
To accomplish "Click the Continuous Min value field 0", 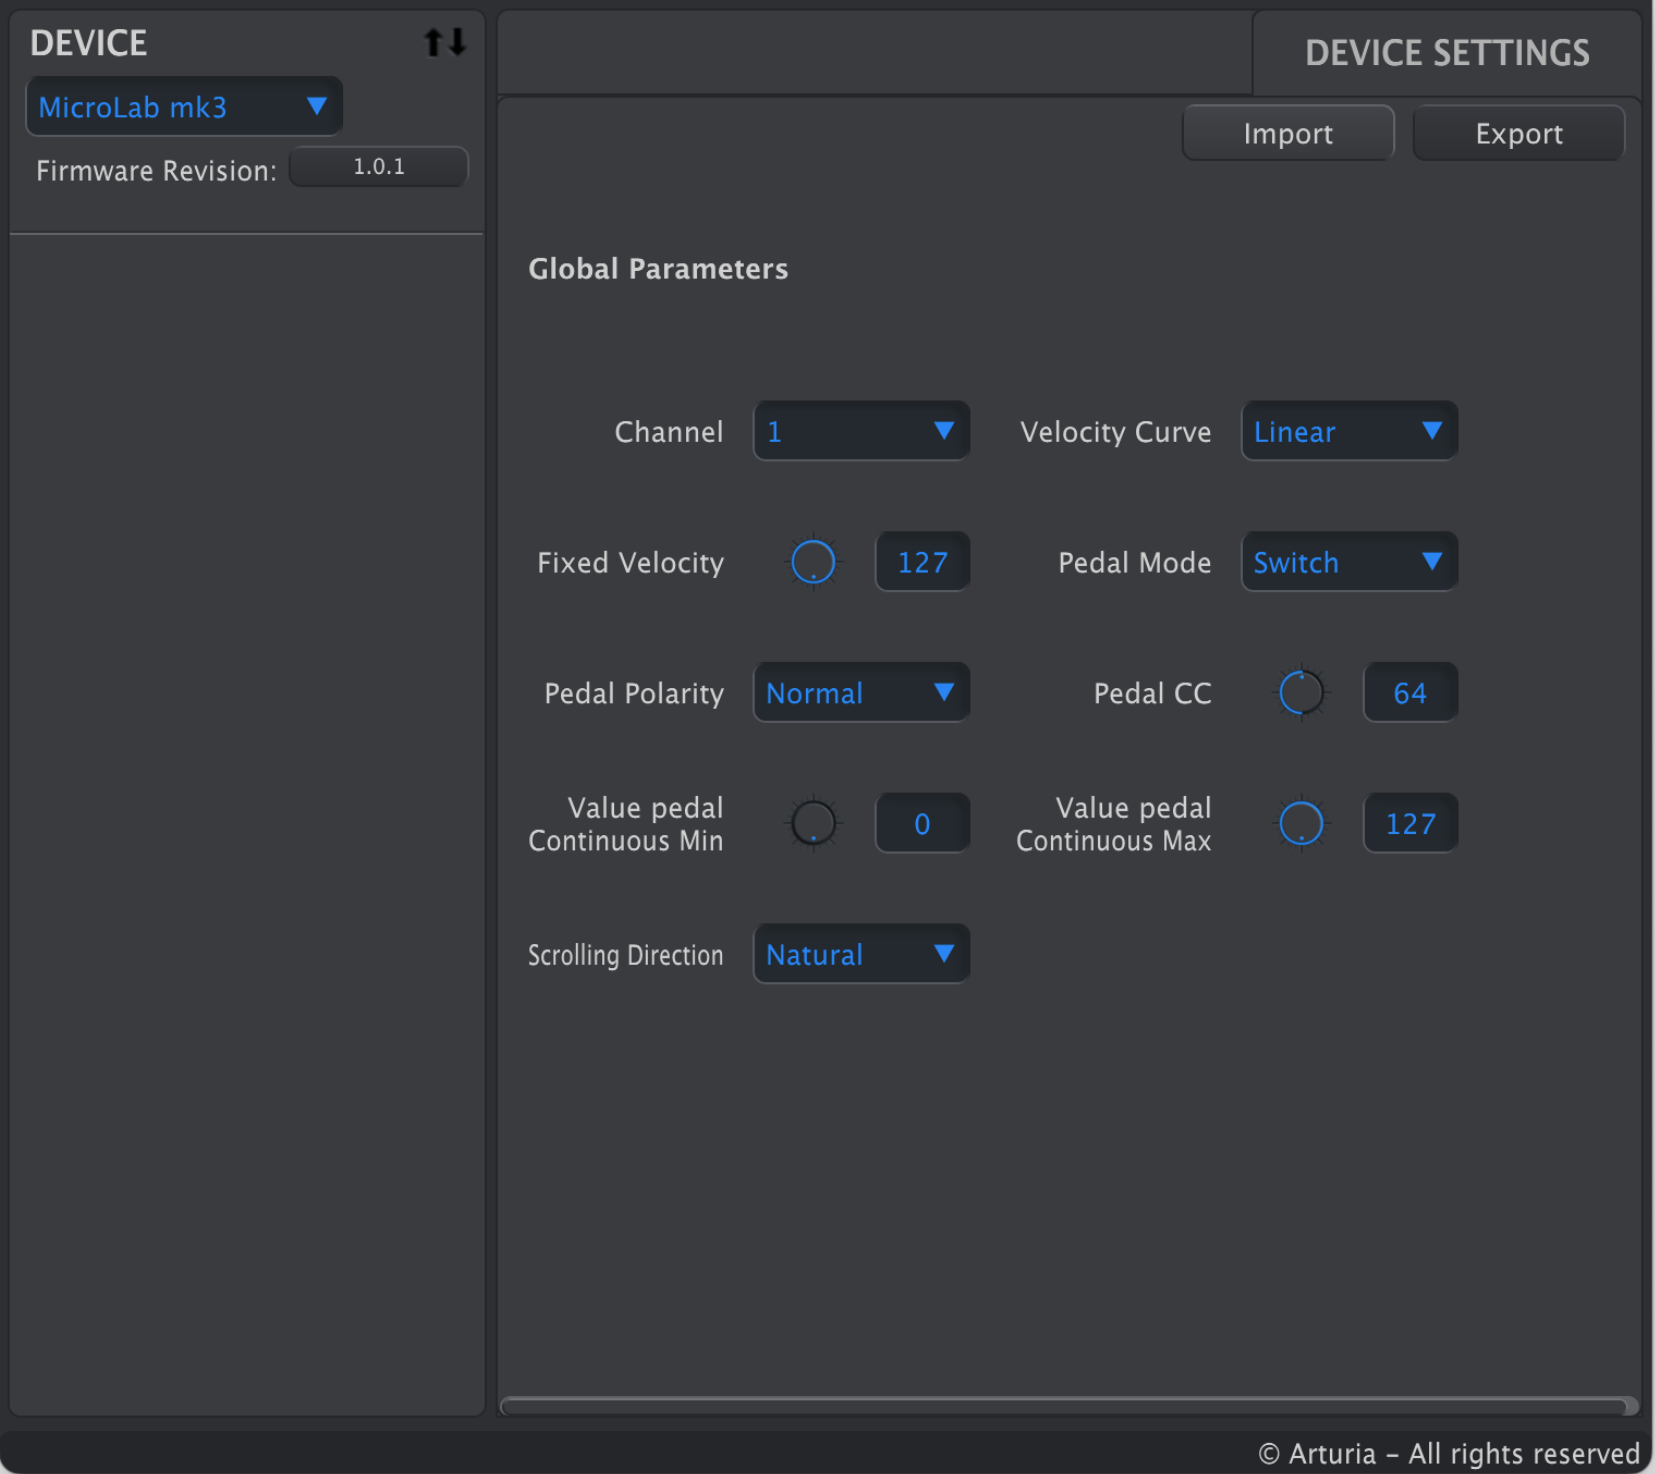I will [922, 823].
